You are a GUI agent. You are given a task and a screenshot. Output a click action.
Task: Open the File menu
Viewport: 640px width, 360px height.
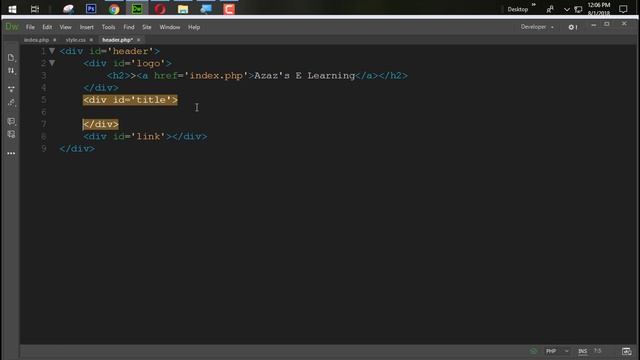30,27
